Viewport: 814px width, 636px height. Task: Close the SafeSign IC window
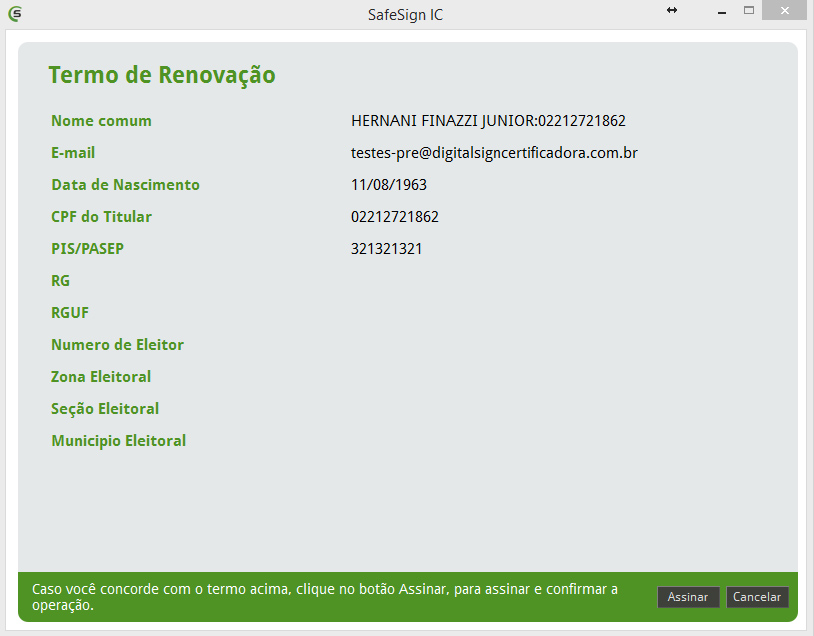pos(787,10)
